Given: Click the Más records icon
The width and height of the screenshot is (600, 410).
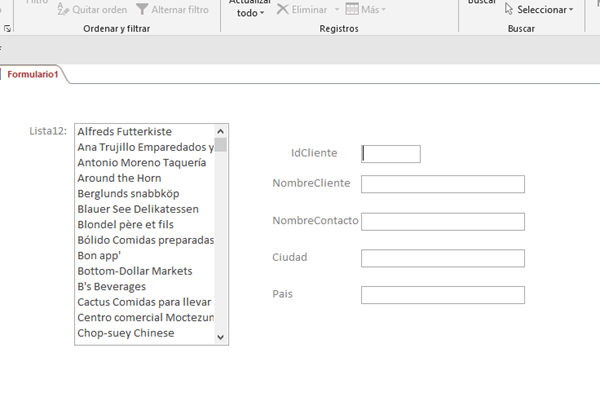Looking at the screenshot, I should click(x=351, y=9).
